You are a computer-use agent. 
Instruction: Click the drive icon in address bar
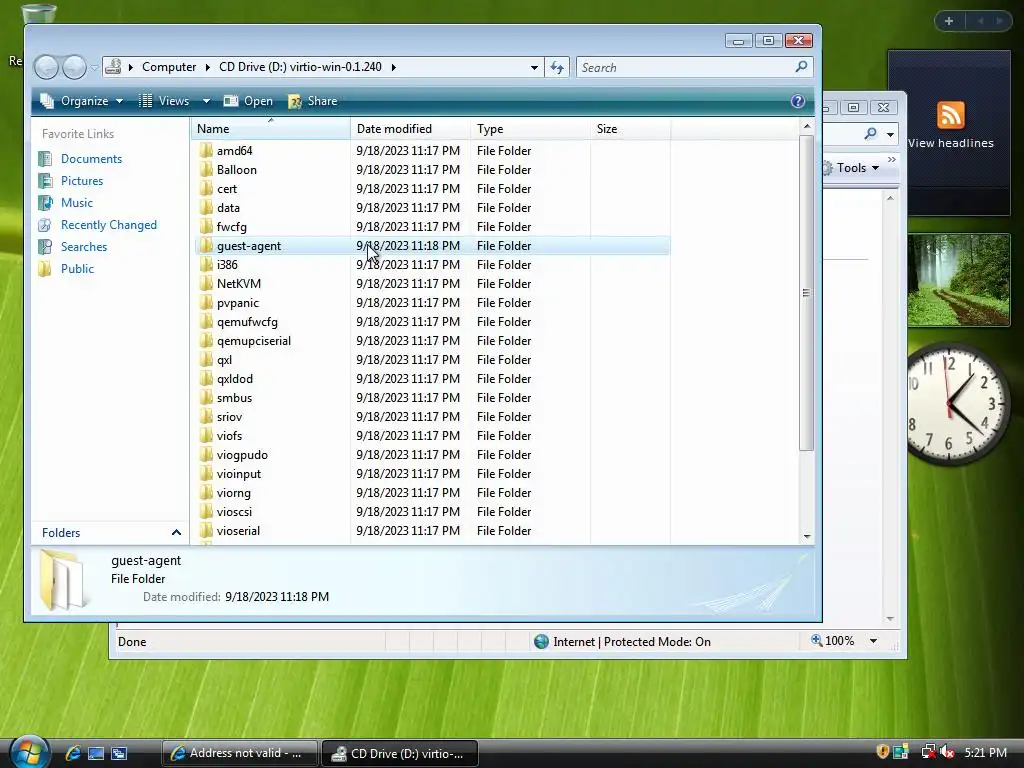(114, 67)
